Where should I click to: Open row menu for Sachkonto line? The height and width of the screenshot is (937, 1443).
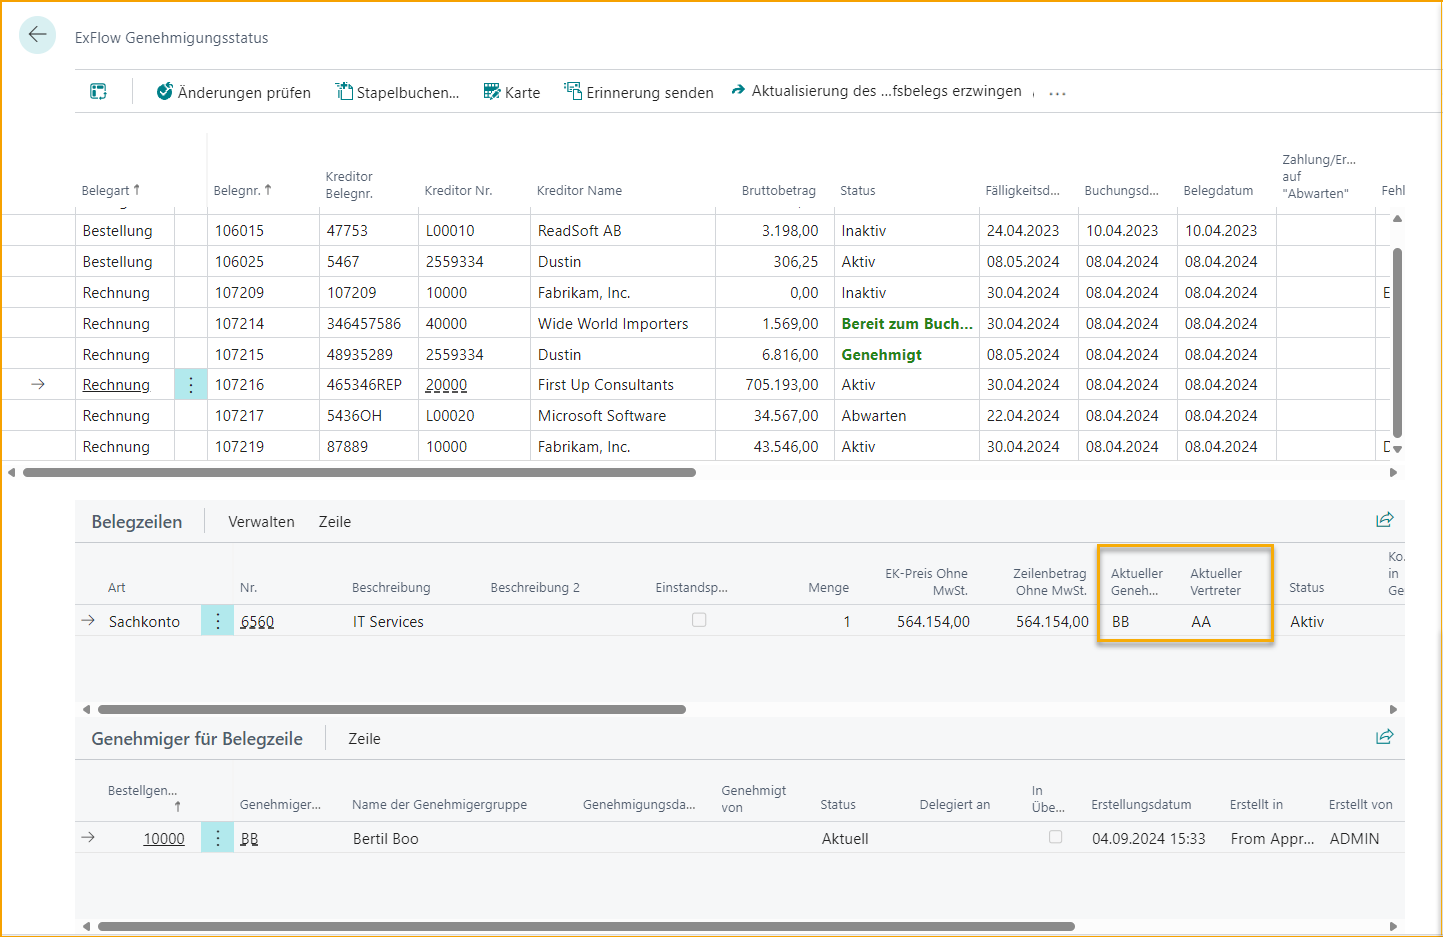click(217, 621)
